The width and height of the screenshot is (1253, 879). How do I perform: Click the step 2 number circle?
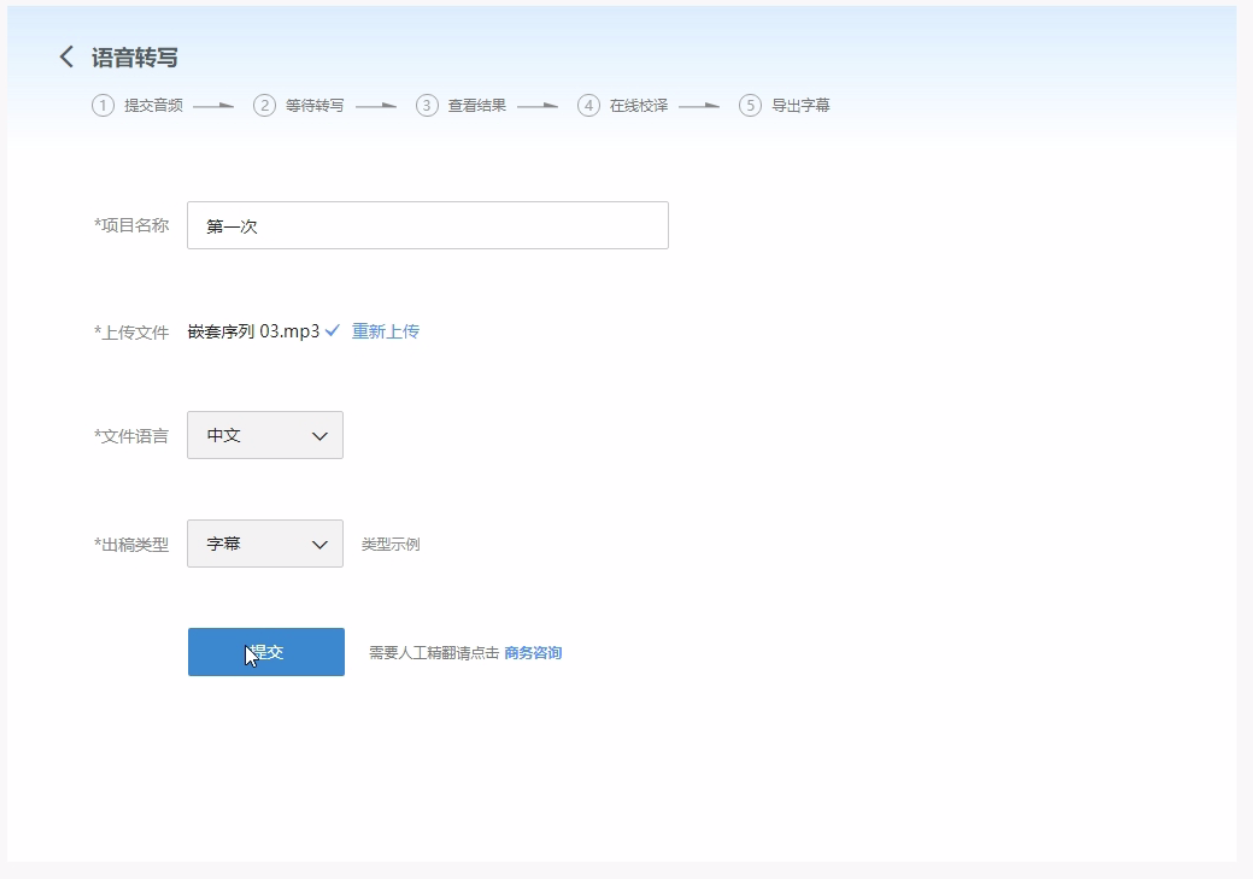[264, 105]
